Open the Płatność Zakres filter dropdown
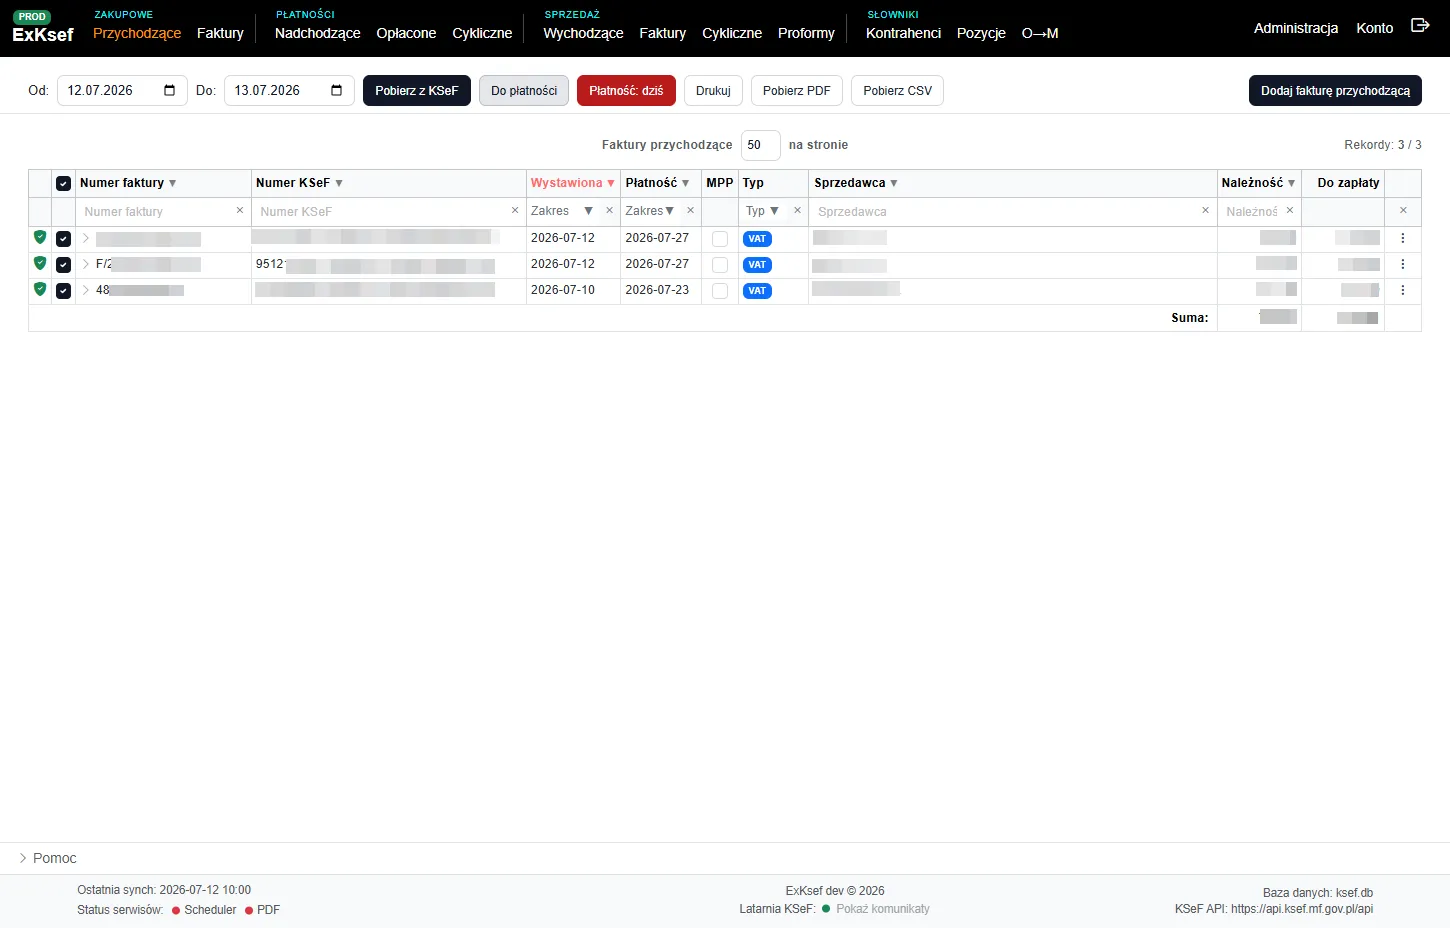Screen dimensions: 1450x928 669,211
